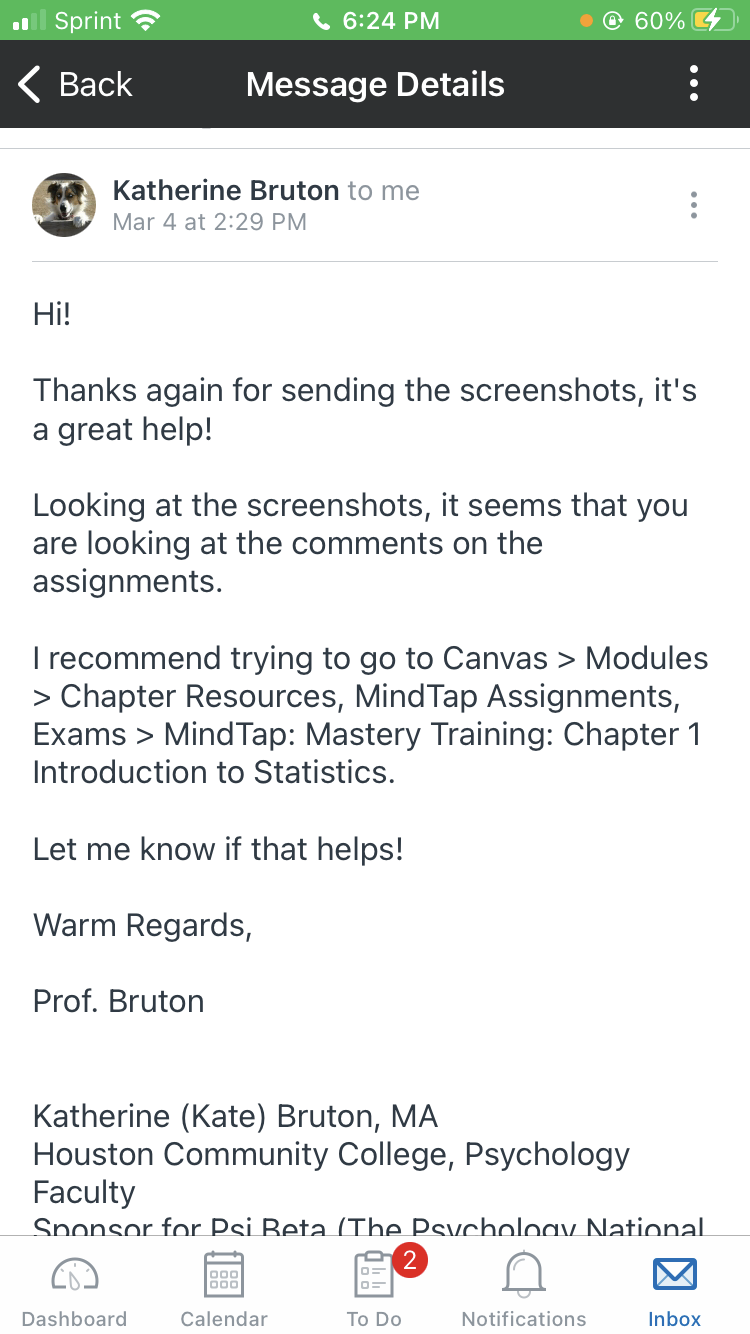Tap the Wi-Fi icon in status bar
Viewport: 750px width, 1334px height.
pos(146,20)
